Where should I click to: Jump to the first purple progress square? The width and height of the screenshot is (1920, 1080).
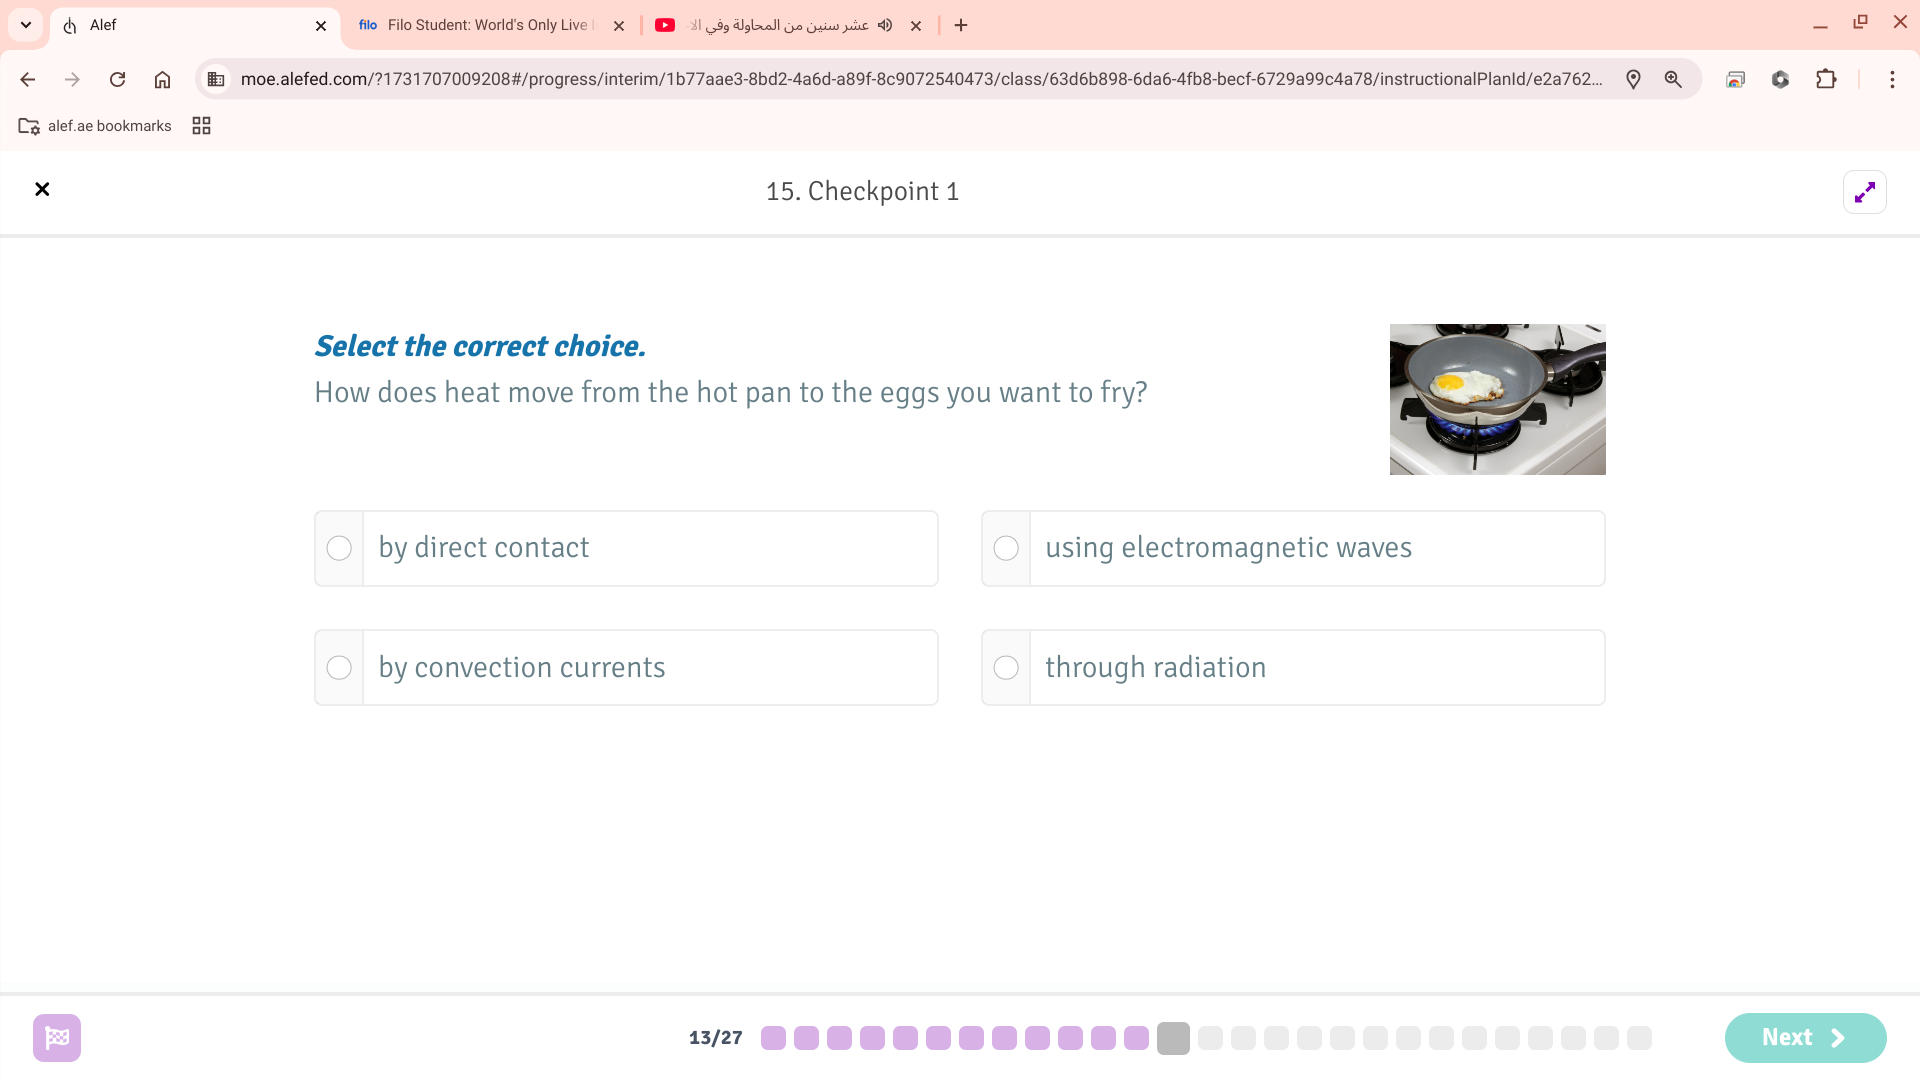[773, 1038]
